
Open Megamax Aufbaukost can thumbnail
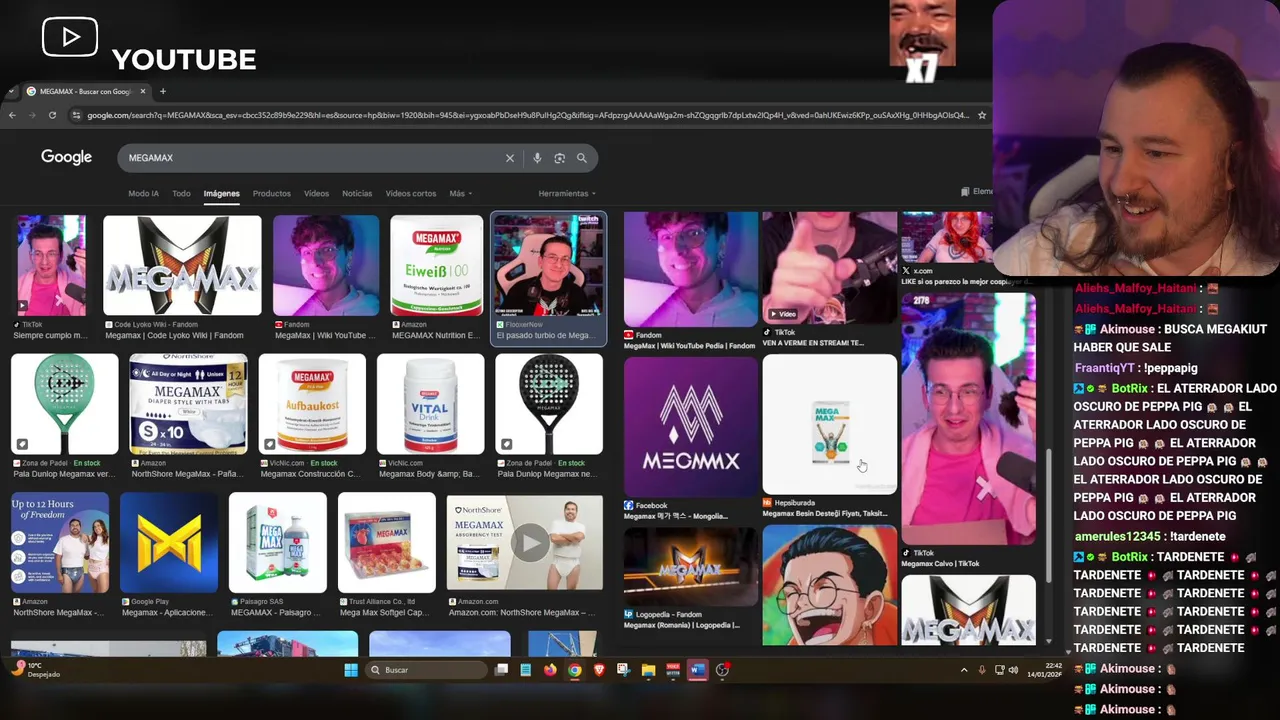coord(312,403)
